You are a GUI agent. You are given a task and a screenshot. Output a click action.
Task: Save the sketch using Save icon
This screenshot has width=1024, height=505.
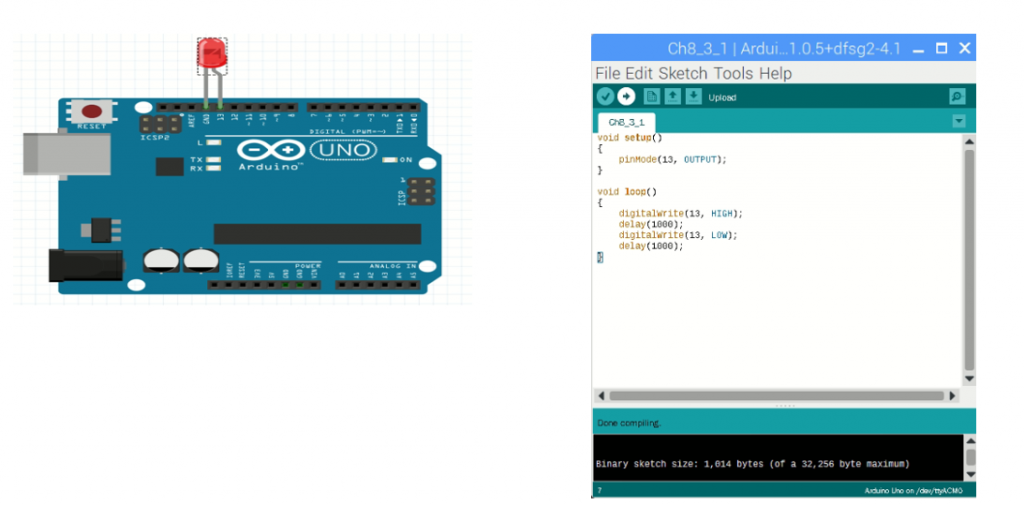point(694,97)
